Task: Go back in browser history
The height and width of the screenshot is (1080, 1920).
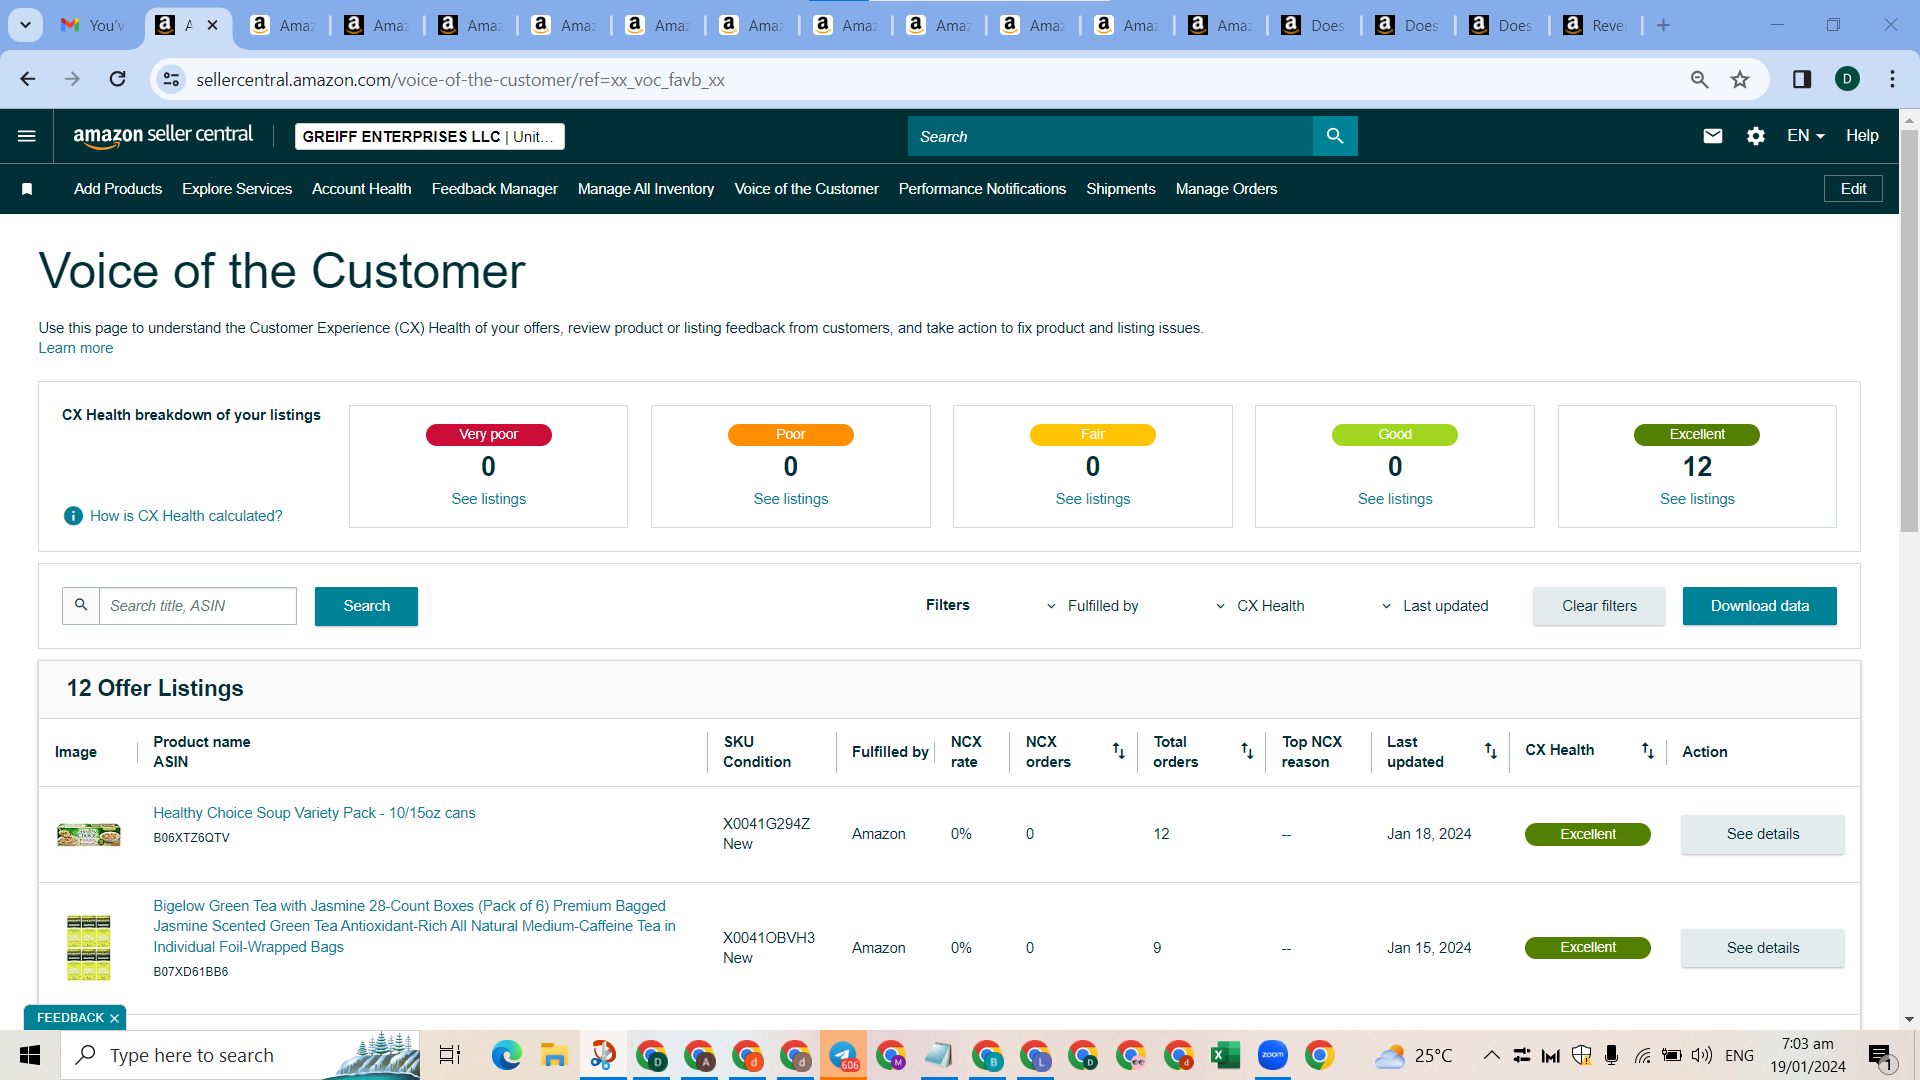Action: pos(28,79)
